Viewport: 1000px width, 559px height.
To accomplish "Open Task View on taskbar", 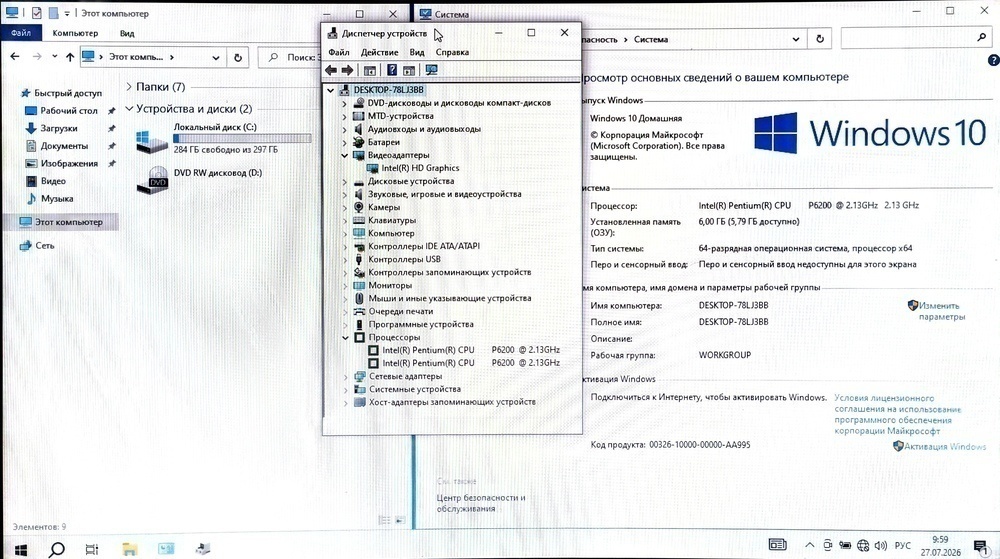I will 92,549.
